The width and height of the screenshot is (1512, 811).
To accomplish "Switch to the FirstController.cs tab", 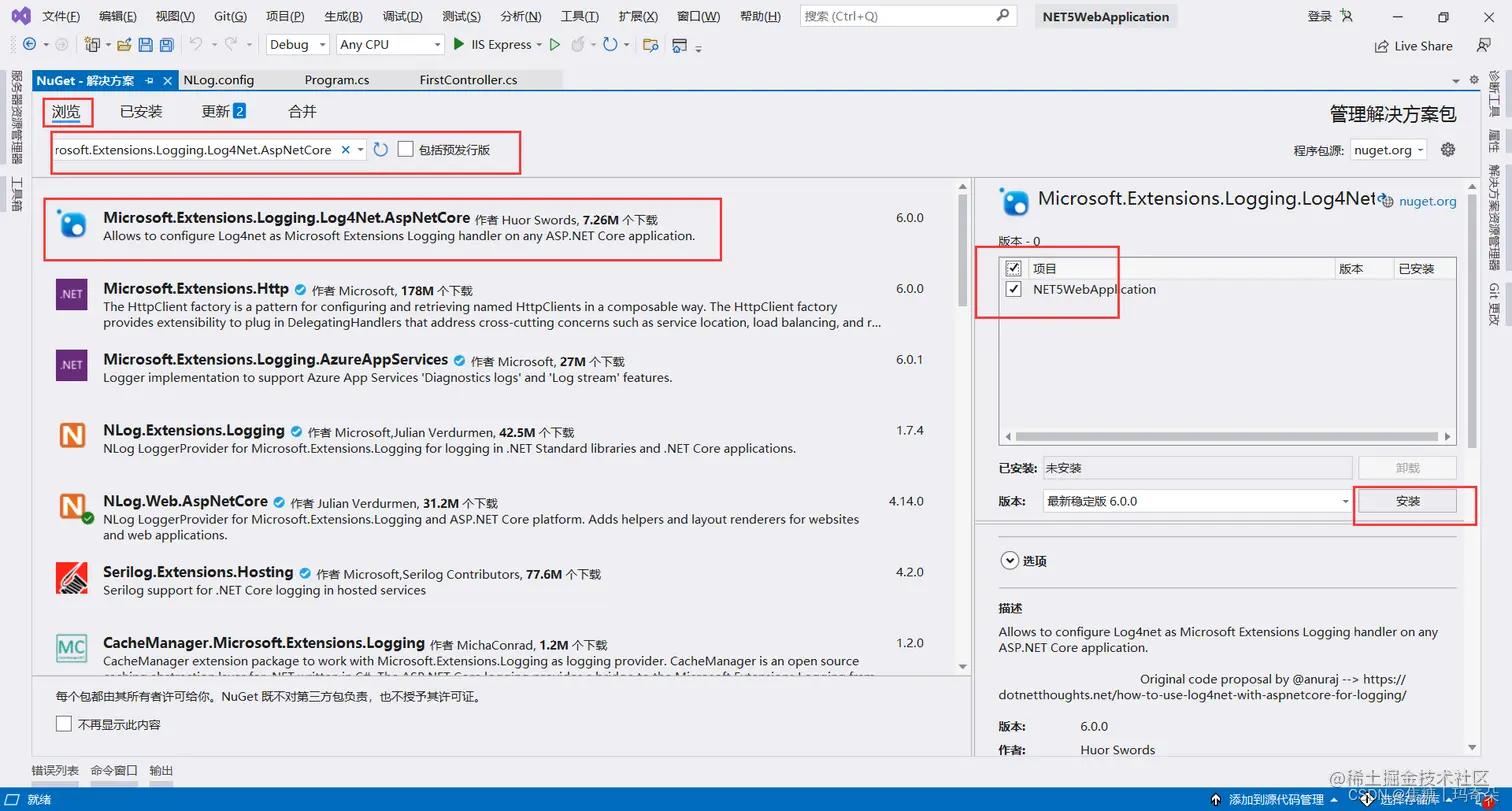I will click(x=468, y=80).
